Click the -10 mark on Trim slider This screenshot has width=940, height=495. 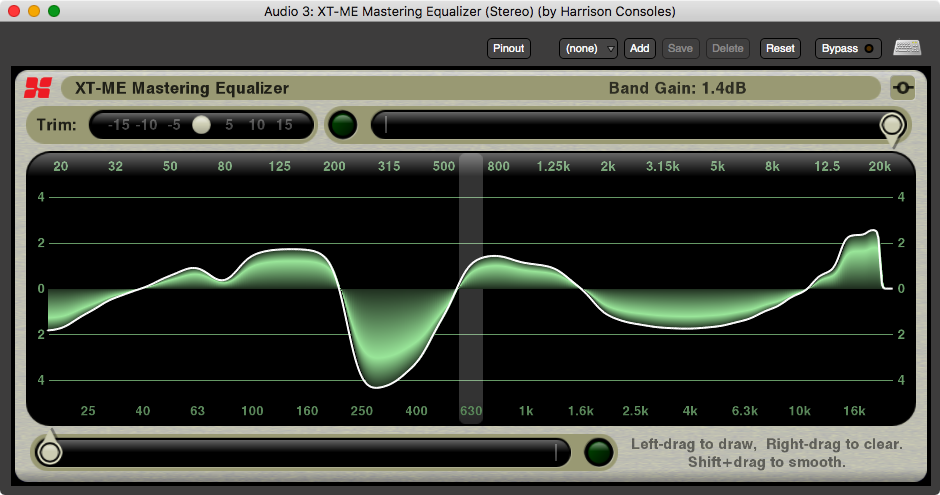coord(146,125)
